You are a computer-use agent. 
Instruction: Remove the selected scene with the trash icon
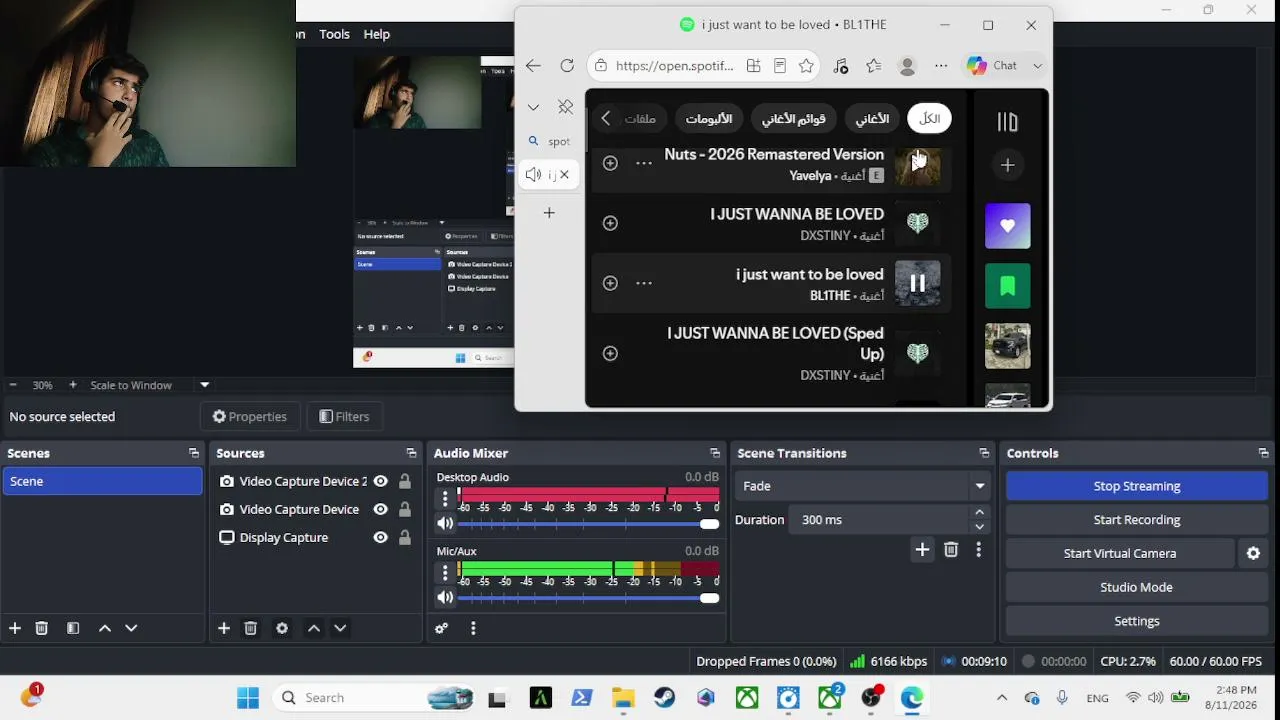42,628
